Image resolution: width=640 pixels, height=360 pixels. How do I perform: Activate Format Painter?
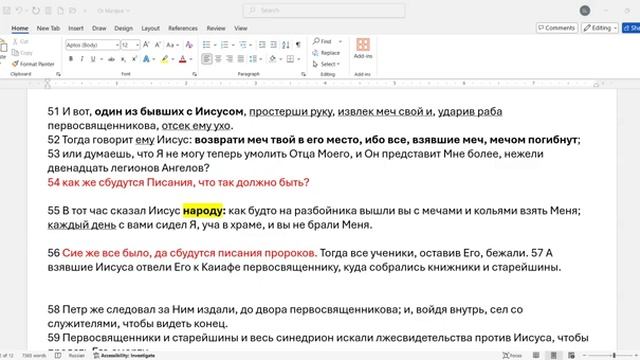(x=33, y=64)
